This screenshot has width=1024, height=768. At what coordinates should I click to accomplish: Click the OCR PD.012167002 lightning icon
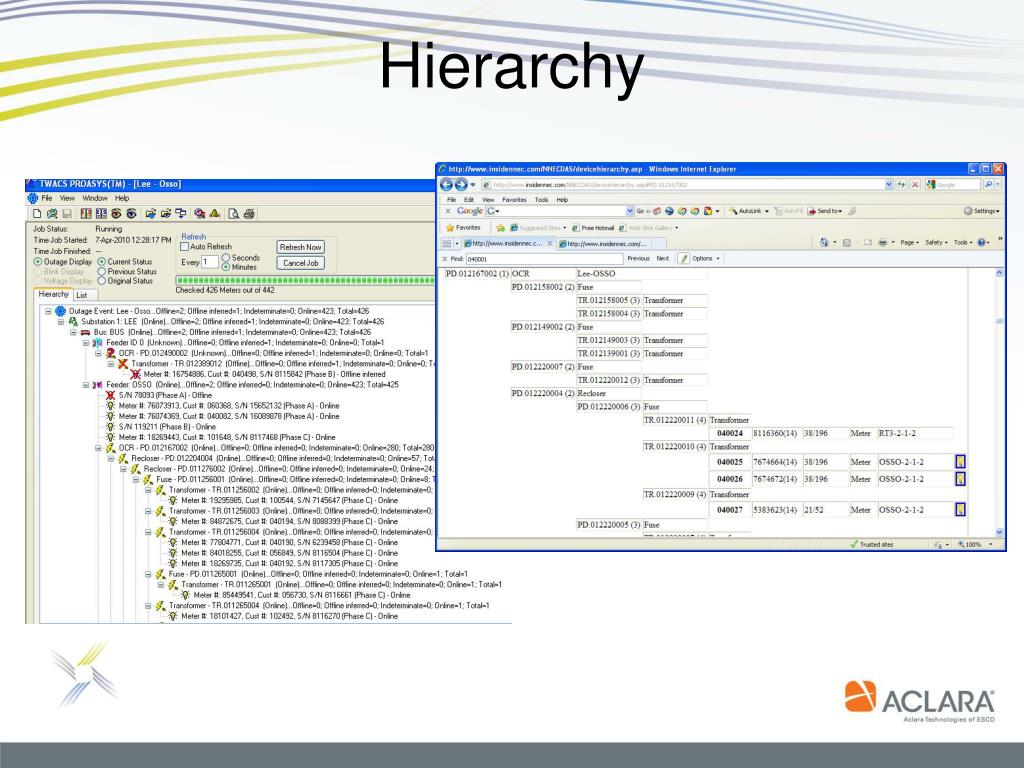[110, 448]
